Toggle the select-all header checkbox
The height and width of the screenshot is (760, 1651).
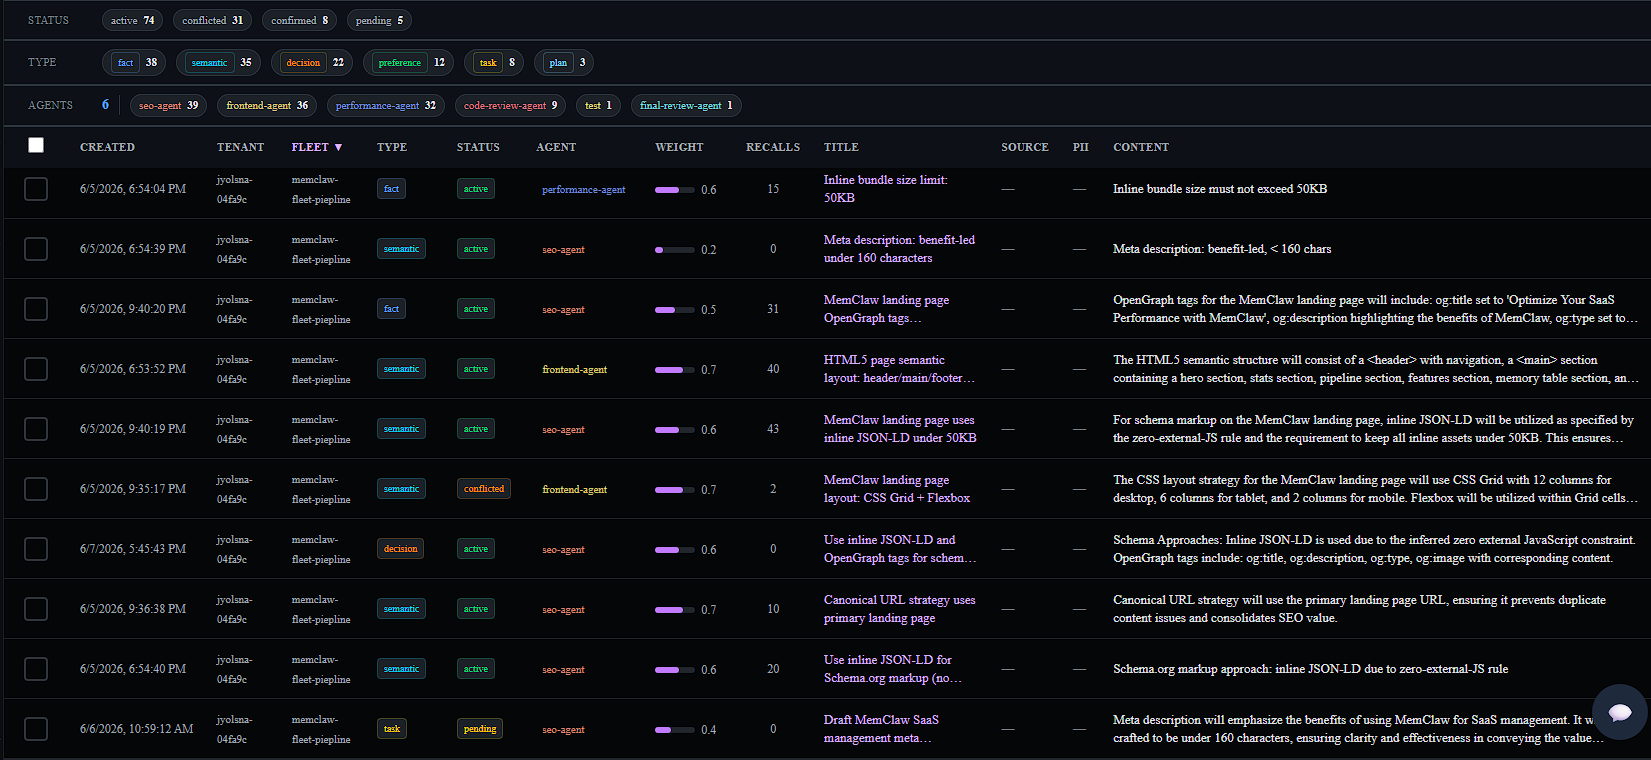coord(36,146)
